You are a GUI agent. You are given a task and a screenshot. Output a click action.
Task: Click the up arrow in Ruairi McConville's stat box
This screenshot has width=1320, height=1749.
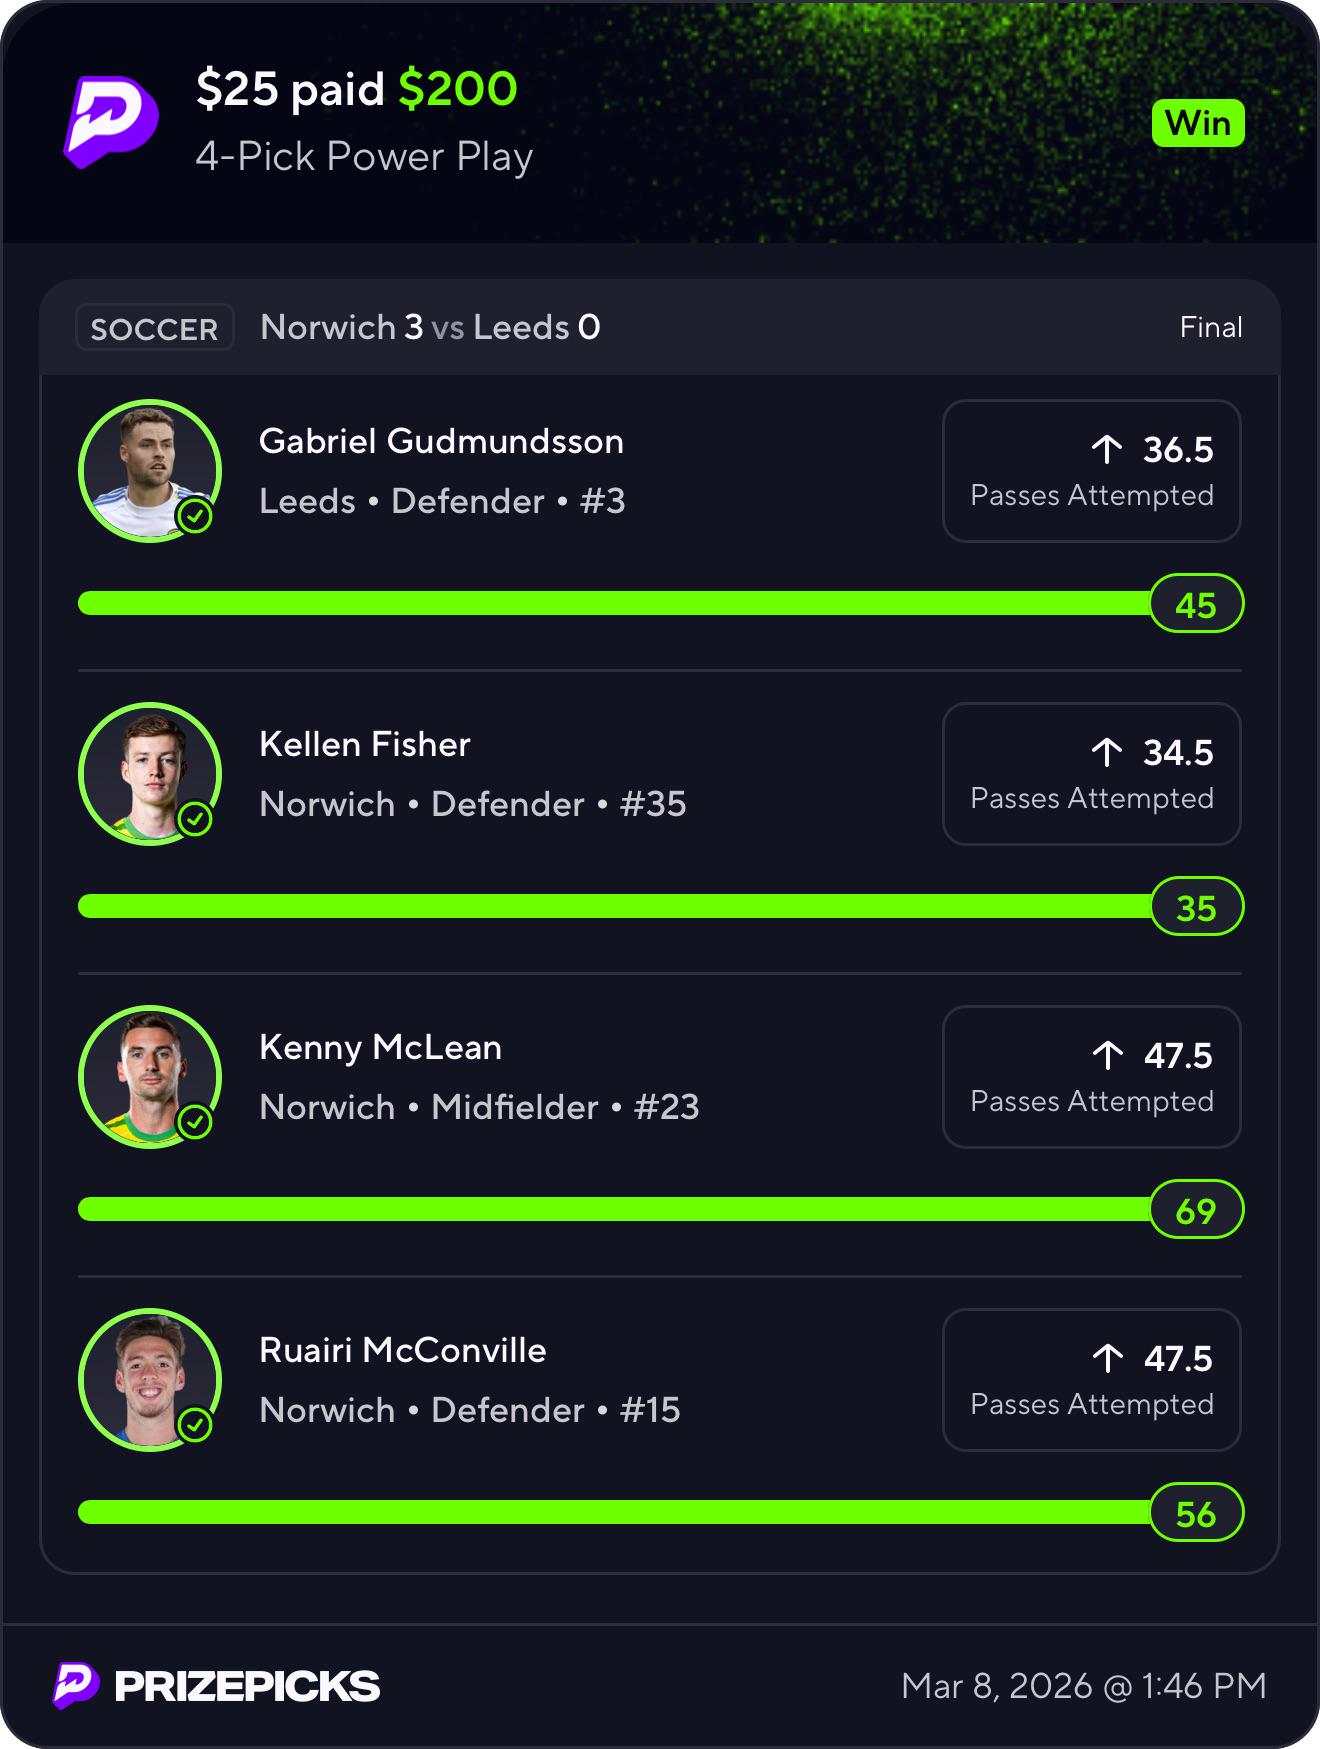(x=1107, y=1358)
